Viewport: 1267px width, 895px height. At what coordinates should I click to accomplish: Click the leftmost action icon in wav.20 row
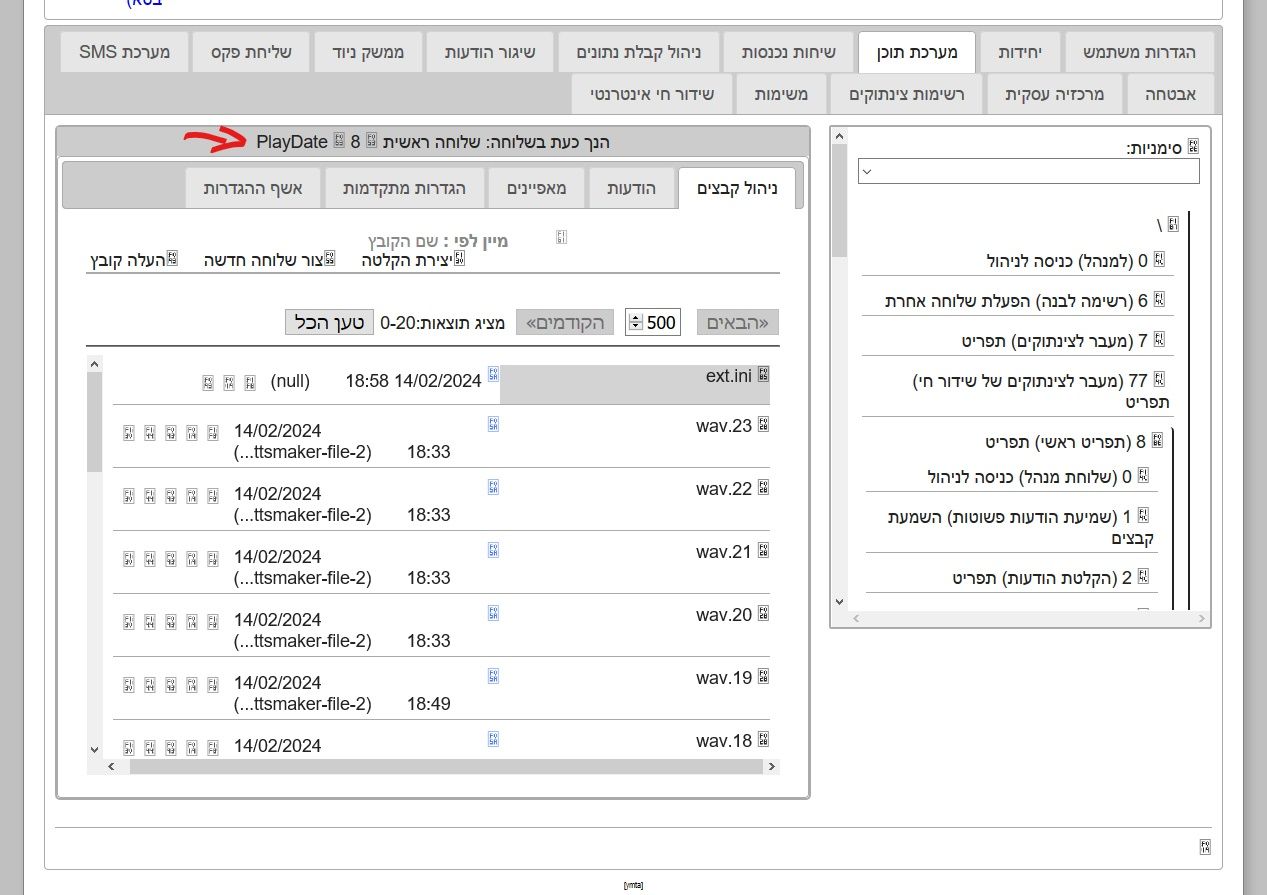pyautogui.click(x=128, y=621)
